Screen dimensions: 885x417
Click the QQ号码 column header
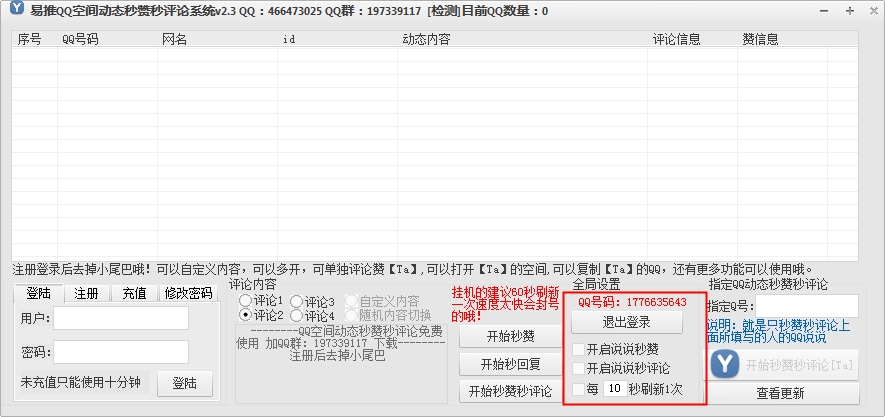pos(107,39)
